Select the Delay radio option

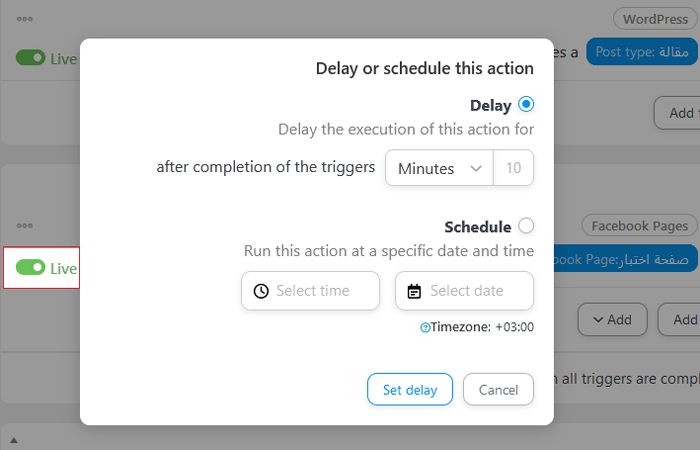[526, 104]
